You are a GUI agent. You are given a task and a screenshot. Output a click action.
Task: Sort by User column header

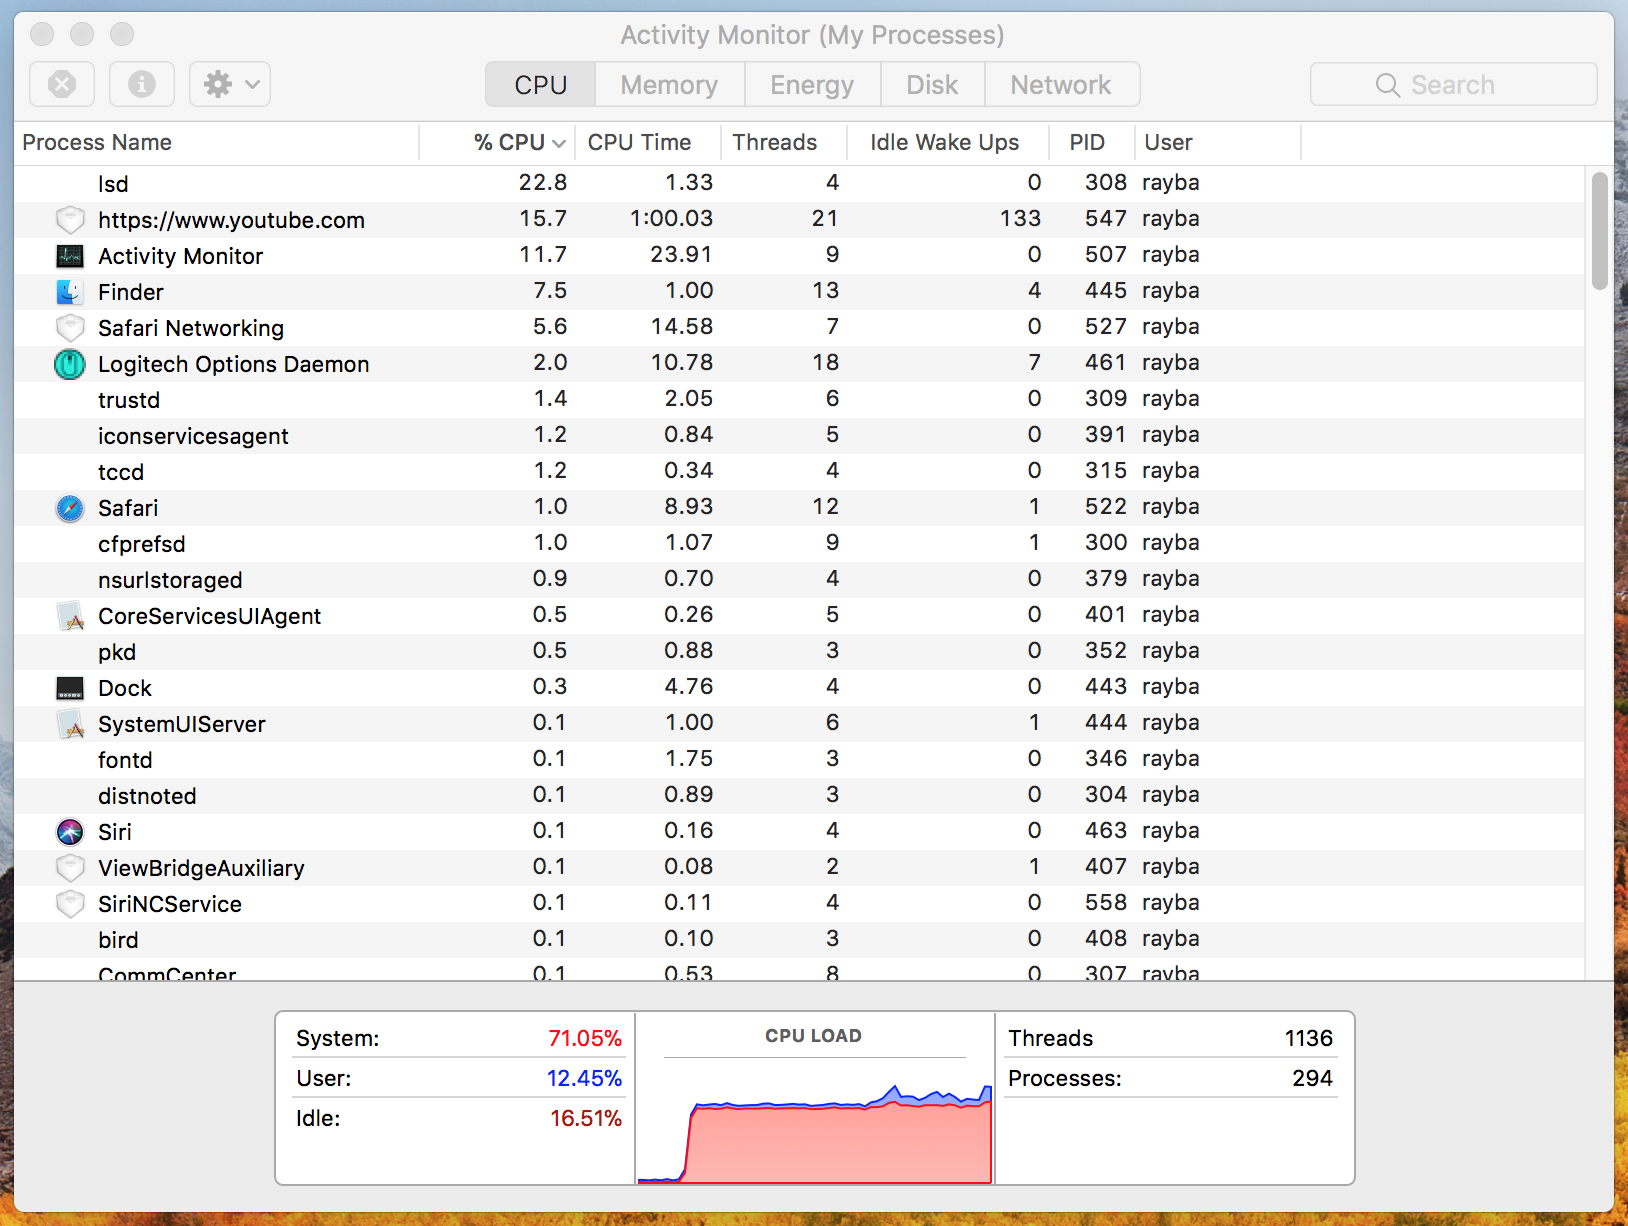[1217, 142]
